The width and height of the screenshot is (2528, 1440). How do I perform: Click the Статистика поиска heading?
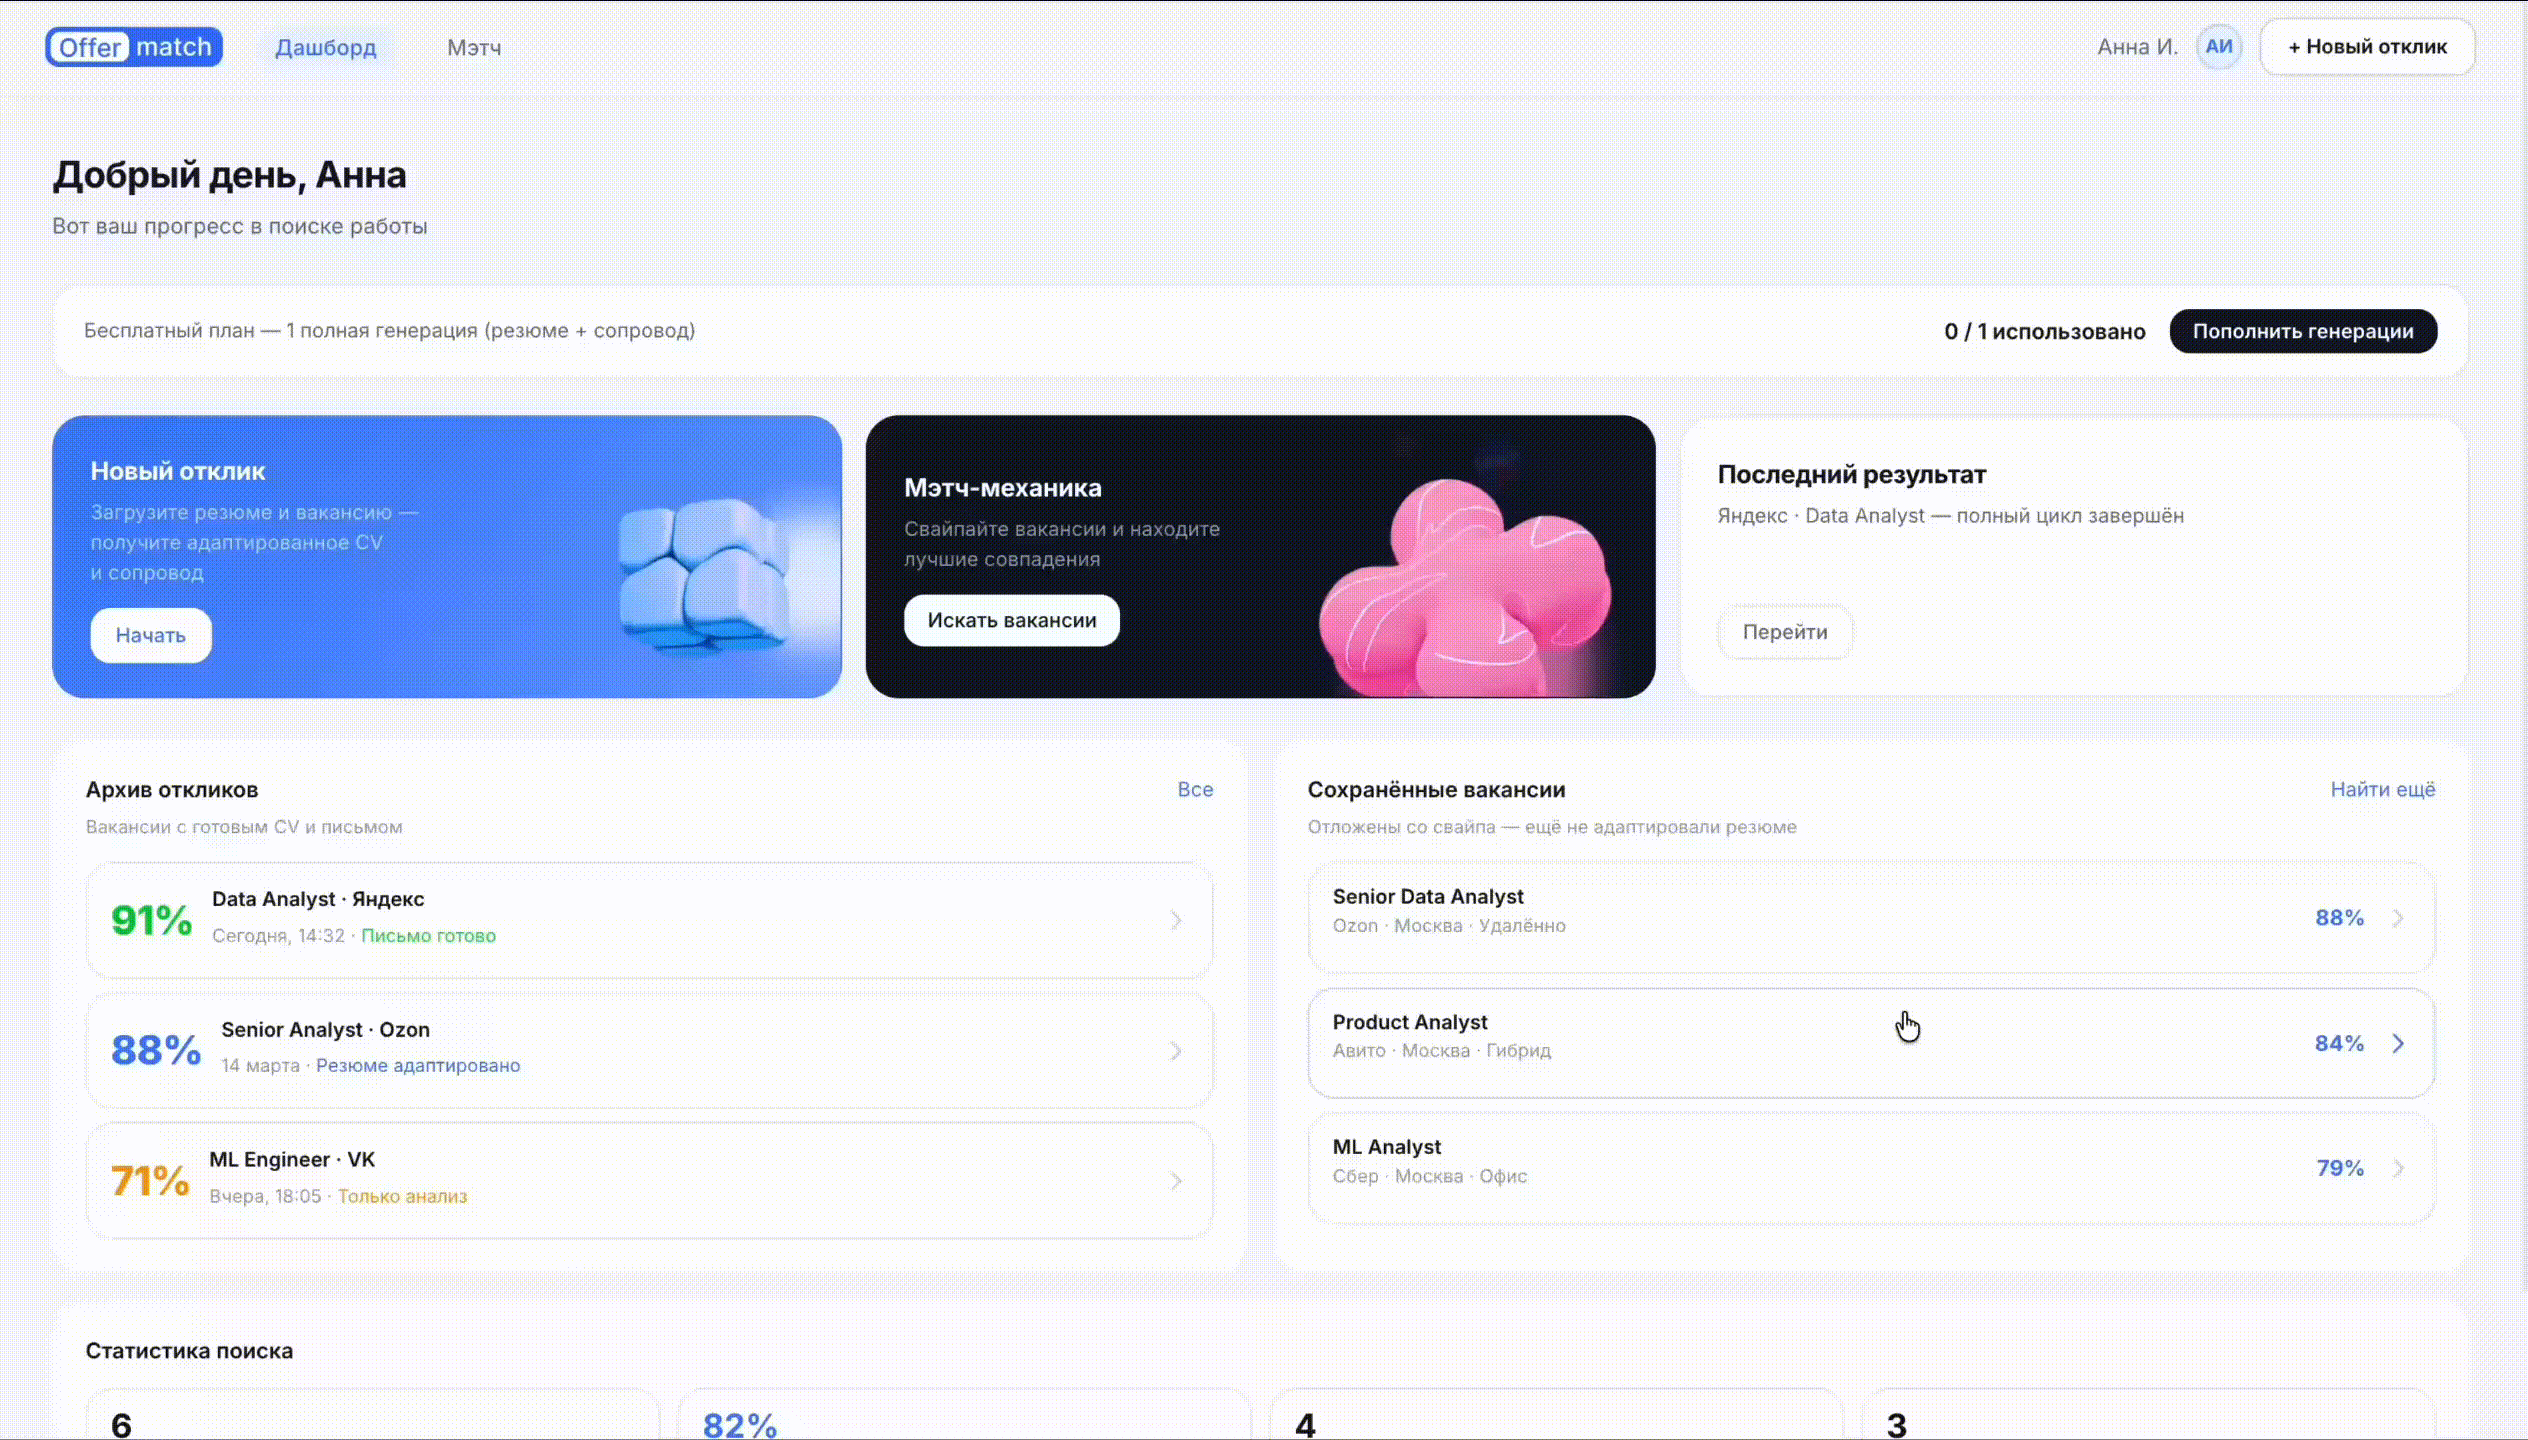point(189,1351)
